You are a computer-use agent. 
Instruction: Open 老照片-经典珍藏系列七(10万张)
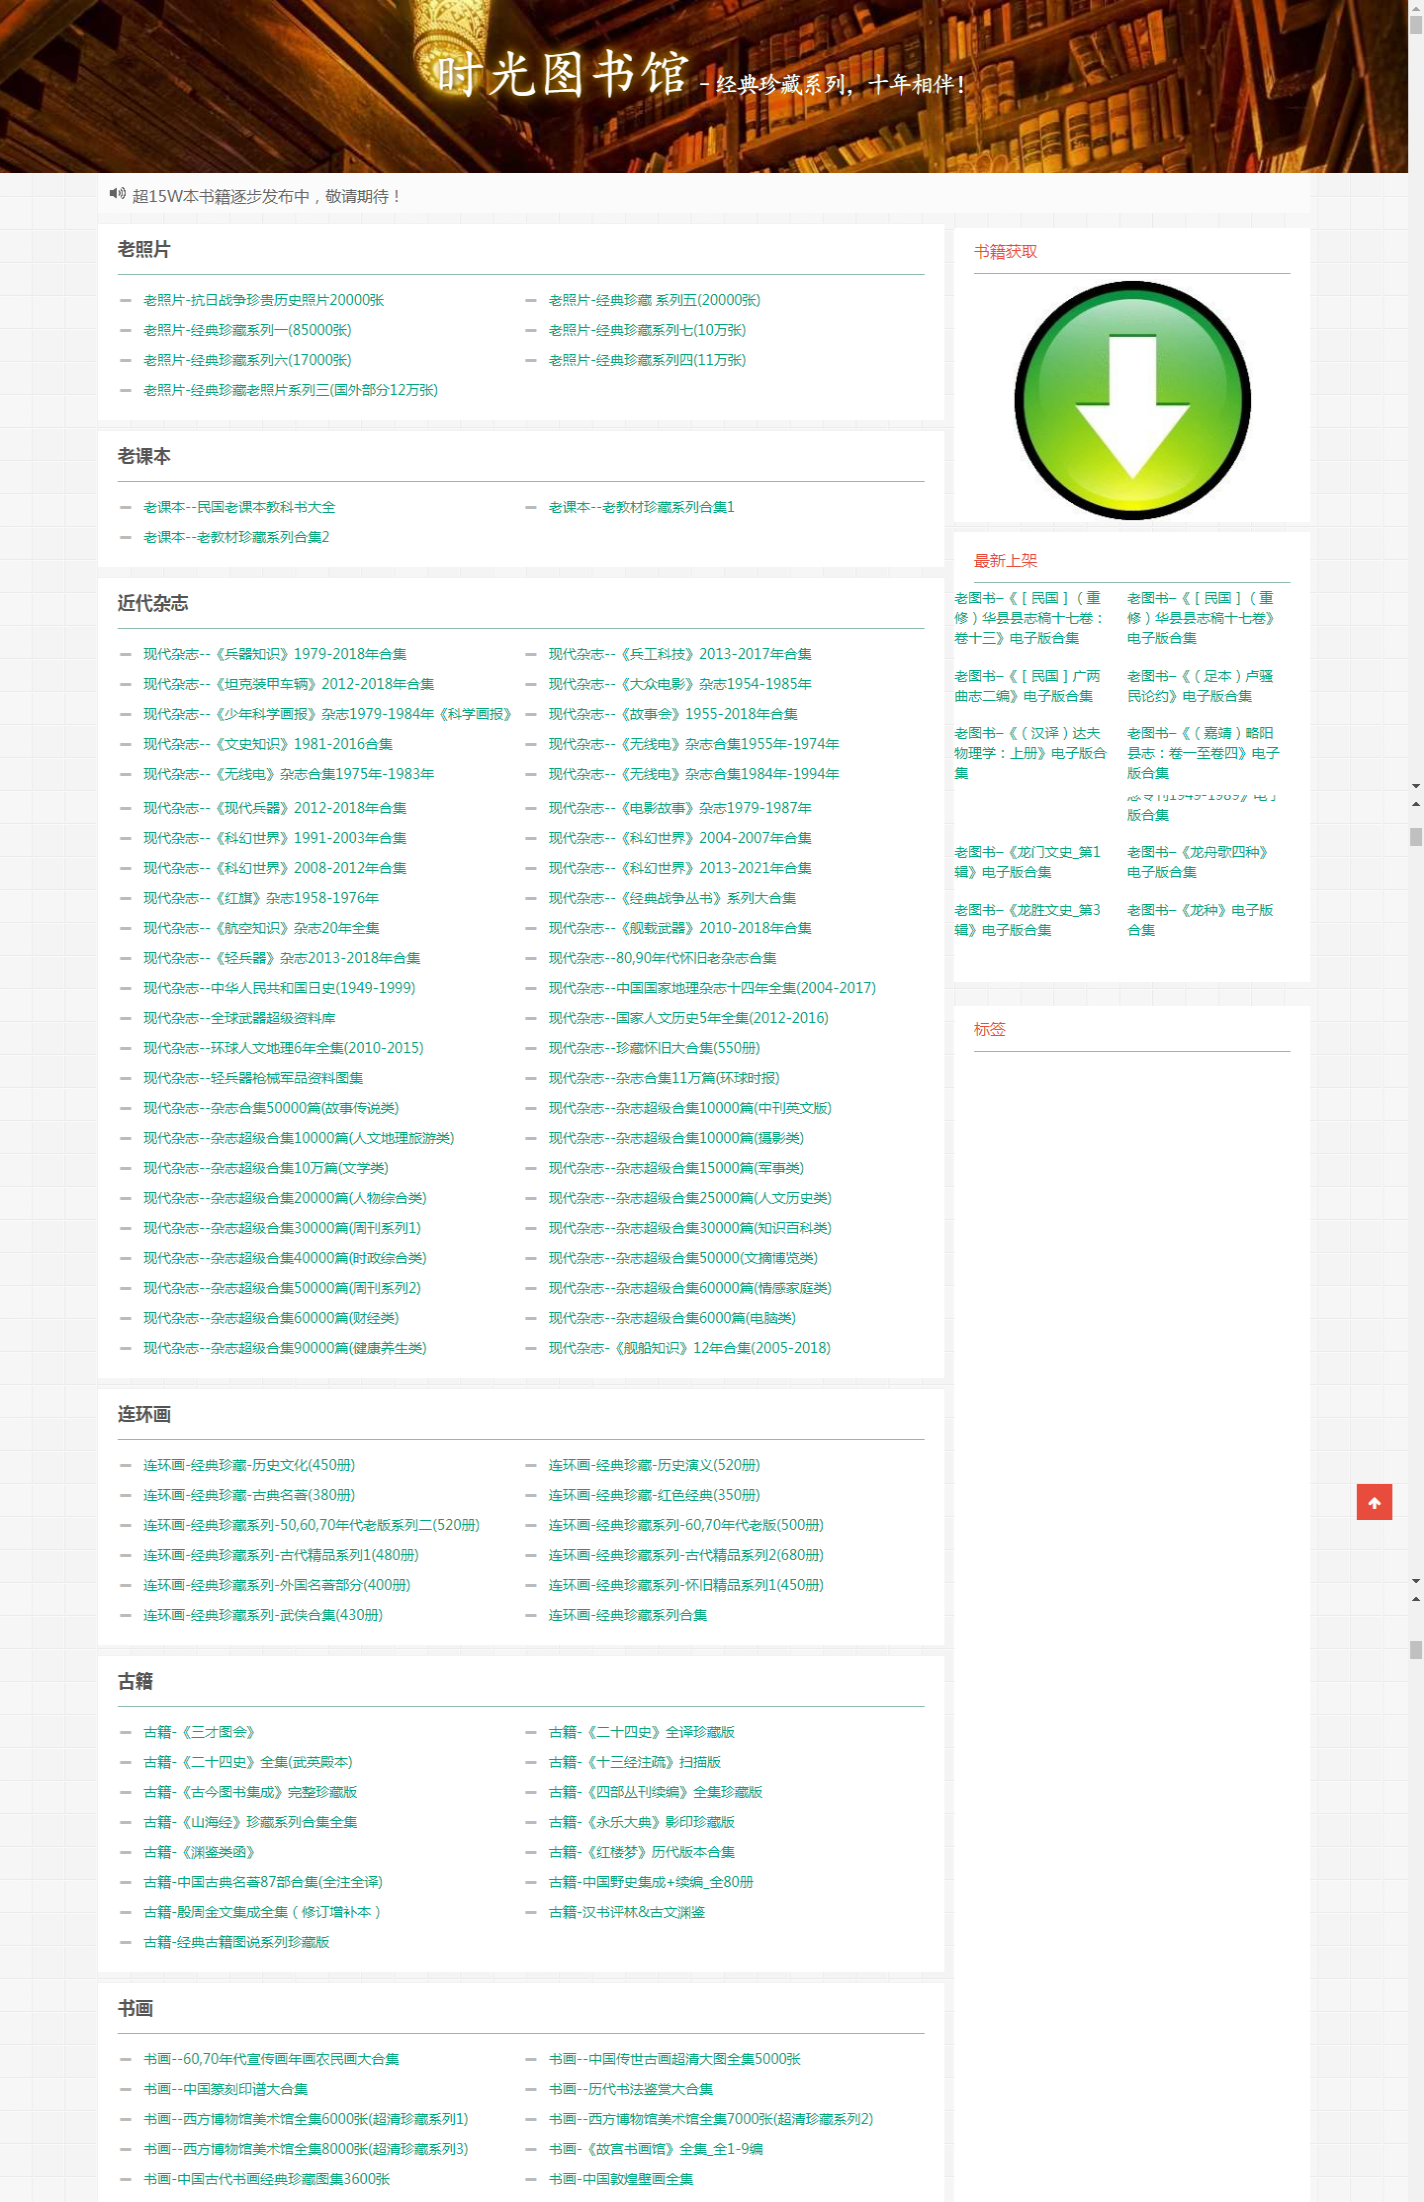(647, 330)
